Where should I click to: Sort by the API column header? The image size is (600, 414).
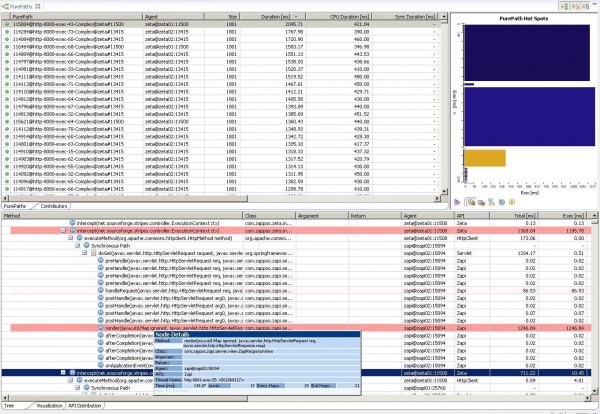coord(471,216)
